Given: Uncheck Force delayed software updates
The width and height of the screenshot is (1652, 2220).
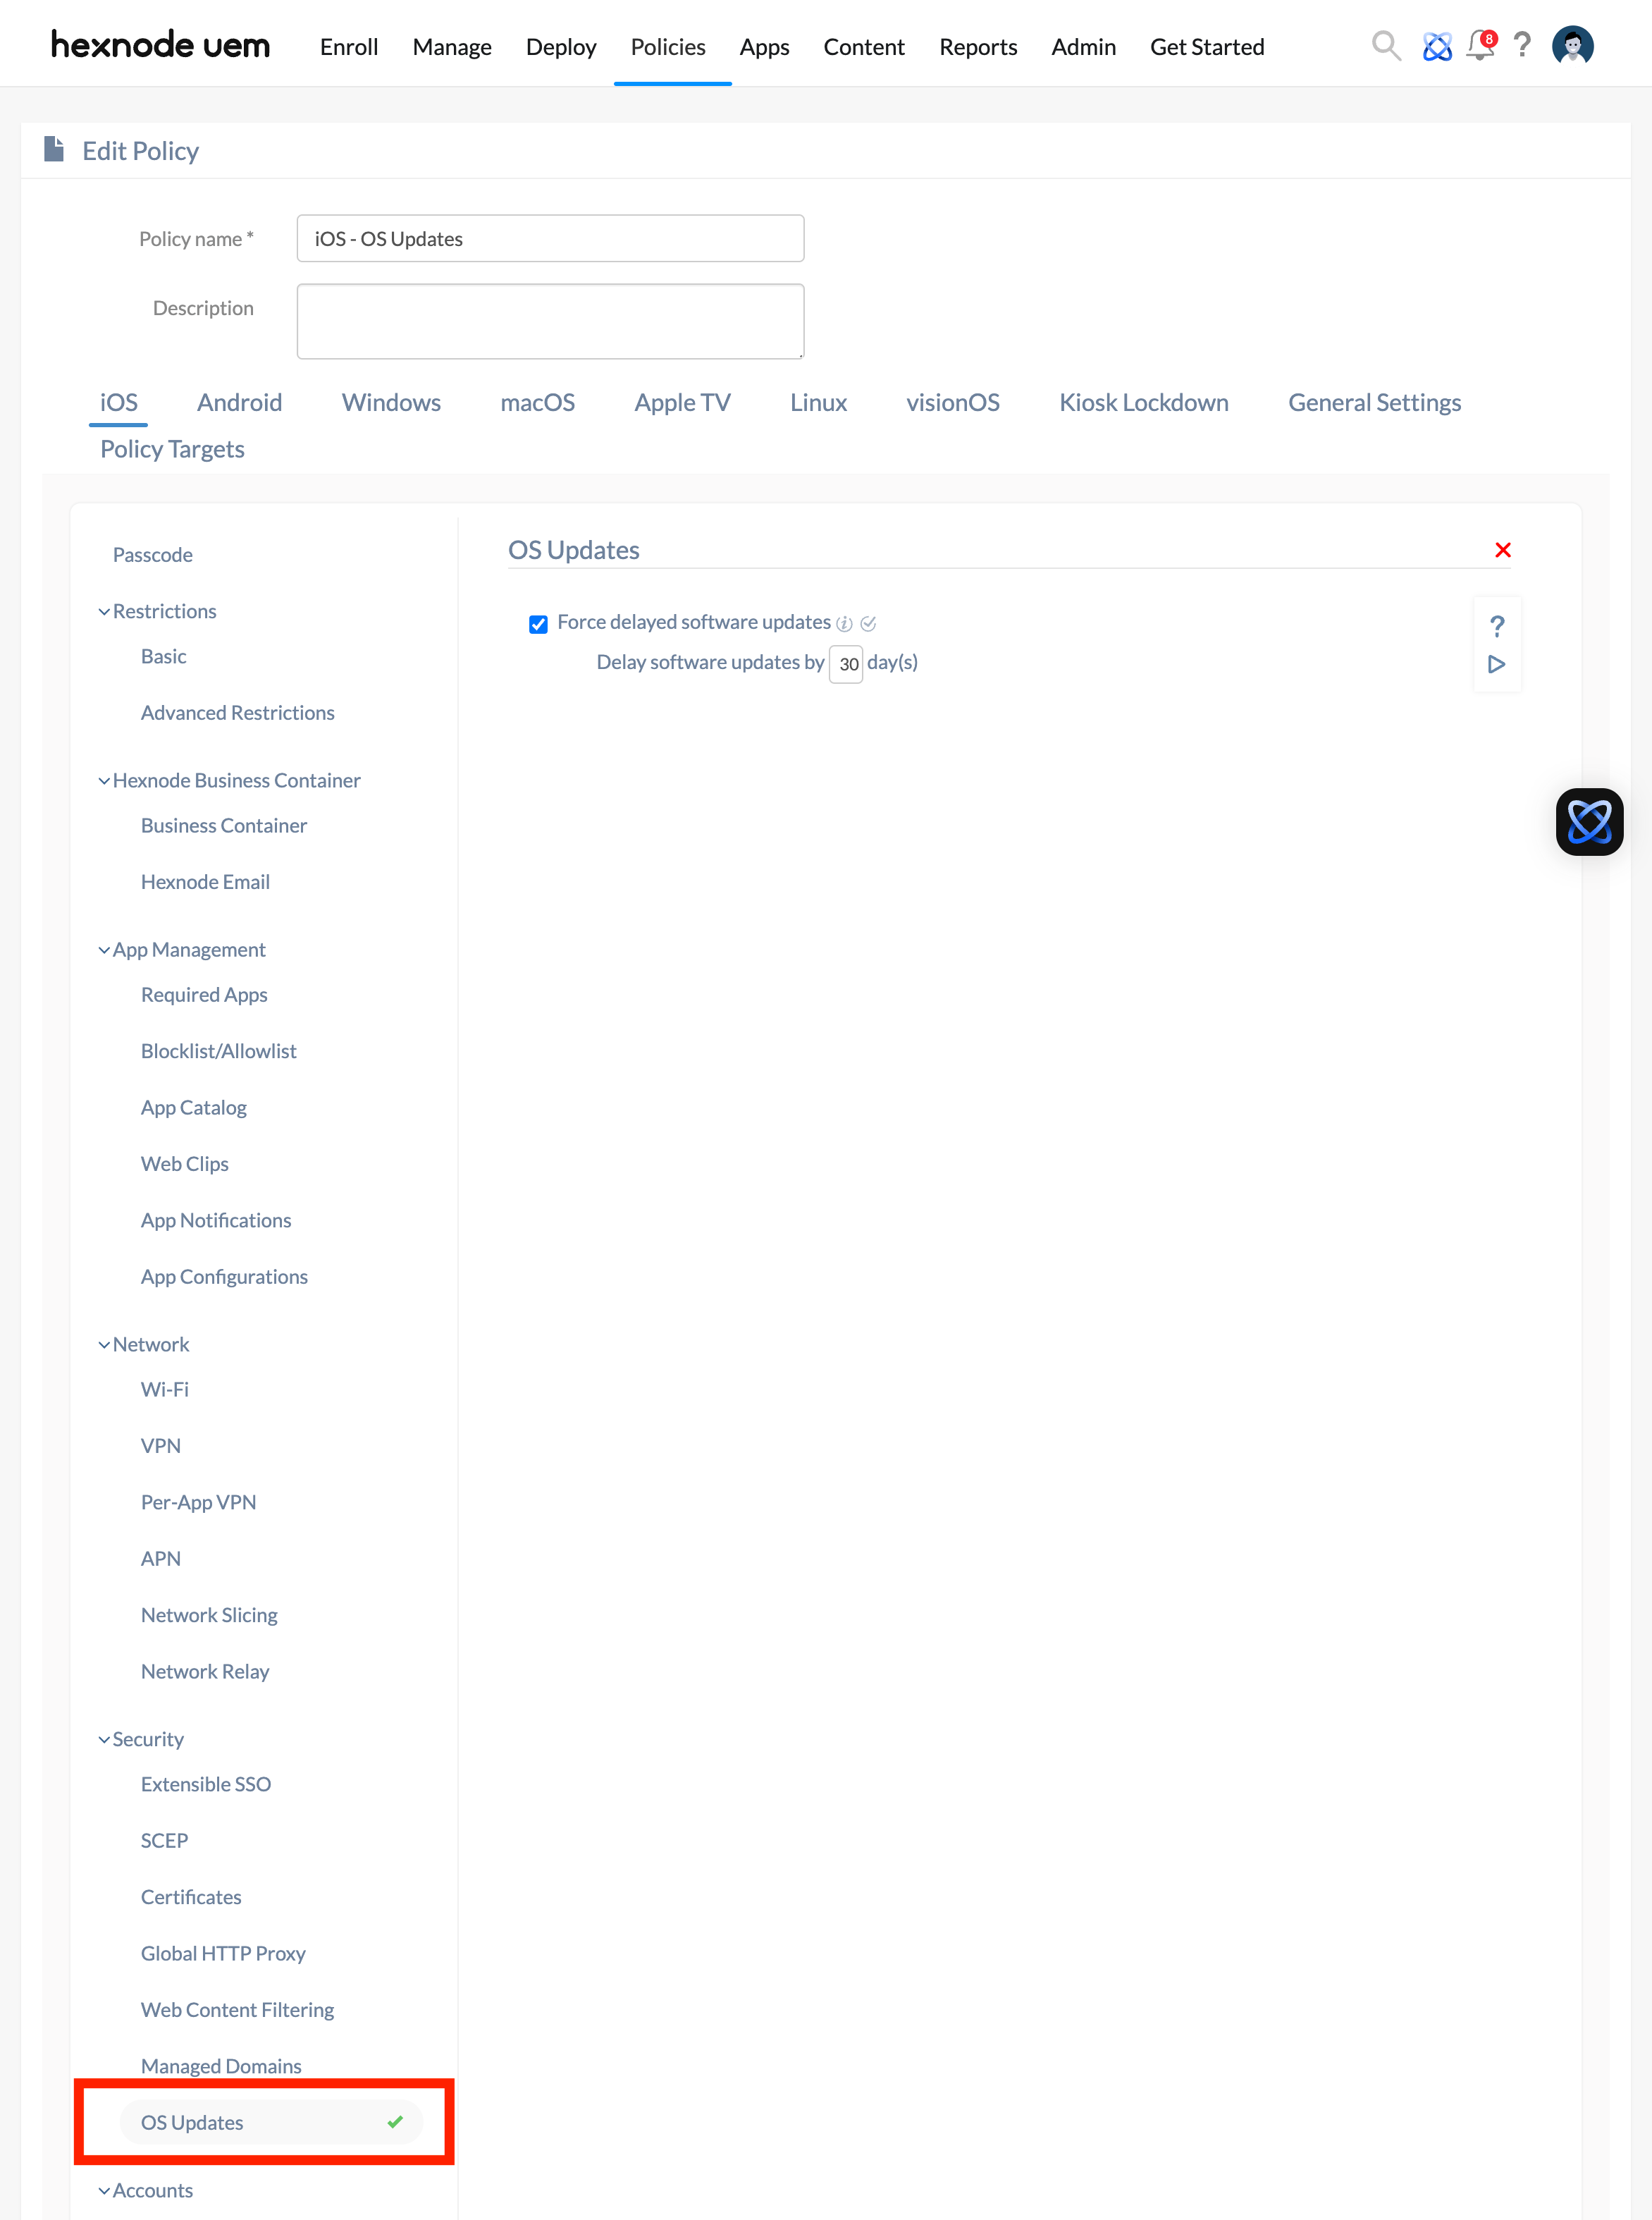Looking at the screenshot, I should [538, 624].
